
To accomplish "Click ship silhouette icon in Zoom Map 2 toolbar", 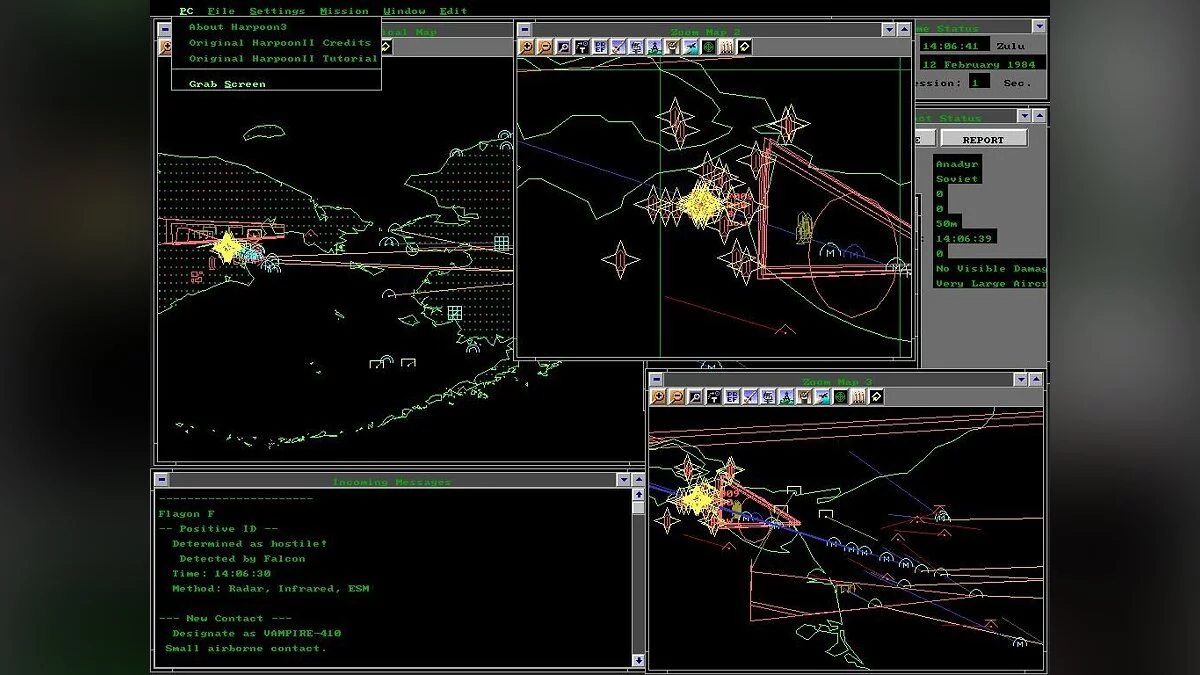I will coord(655,47).
